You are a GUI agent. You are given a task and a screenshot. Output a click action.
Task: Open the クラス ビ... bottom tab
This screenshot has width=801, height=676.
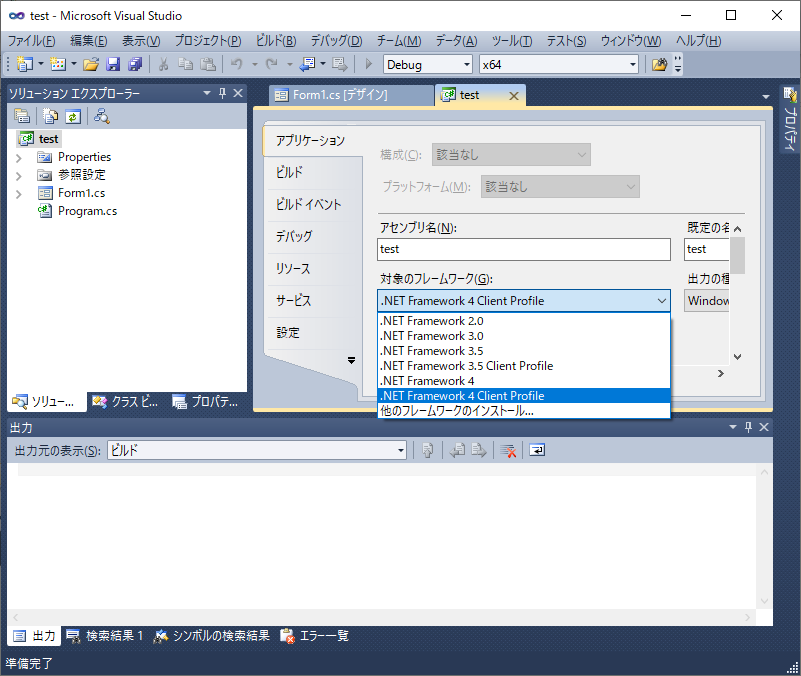coord(125,402)
